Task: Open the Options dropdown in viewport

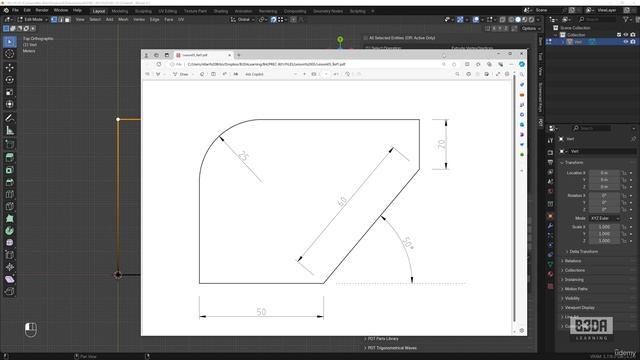Action: pyautogui.click(x=531, y=29)
